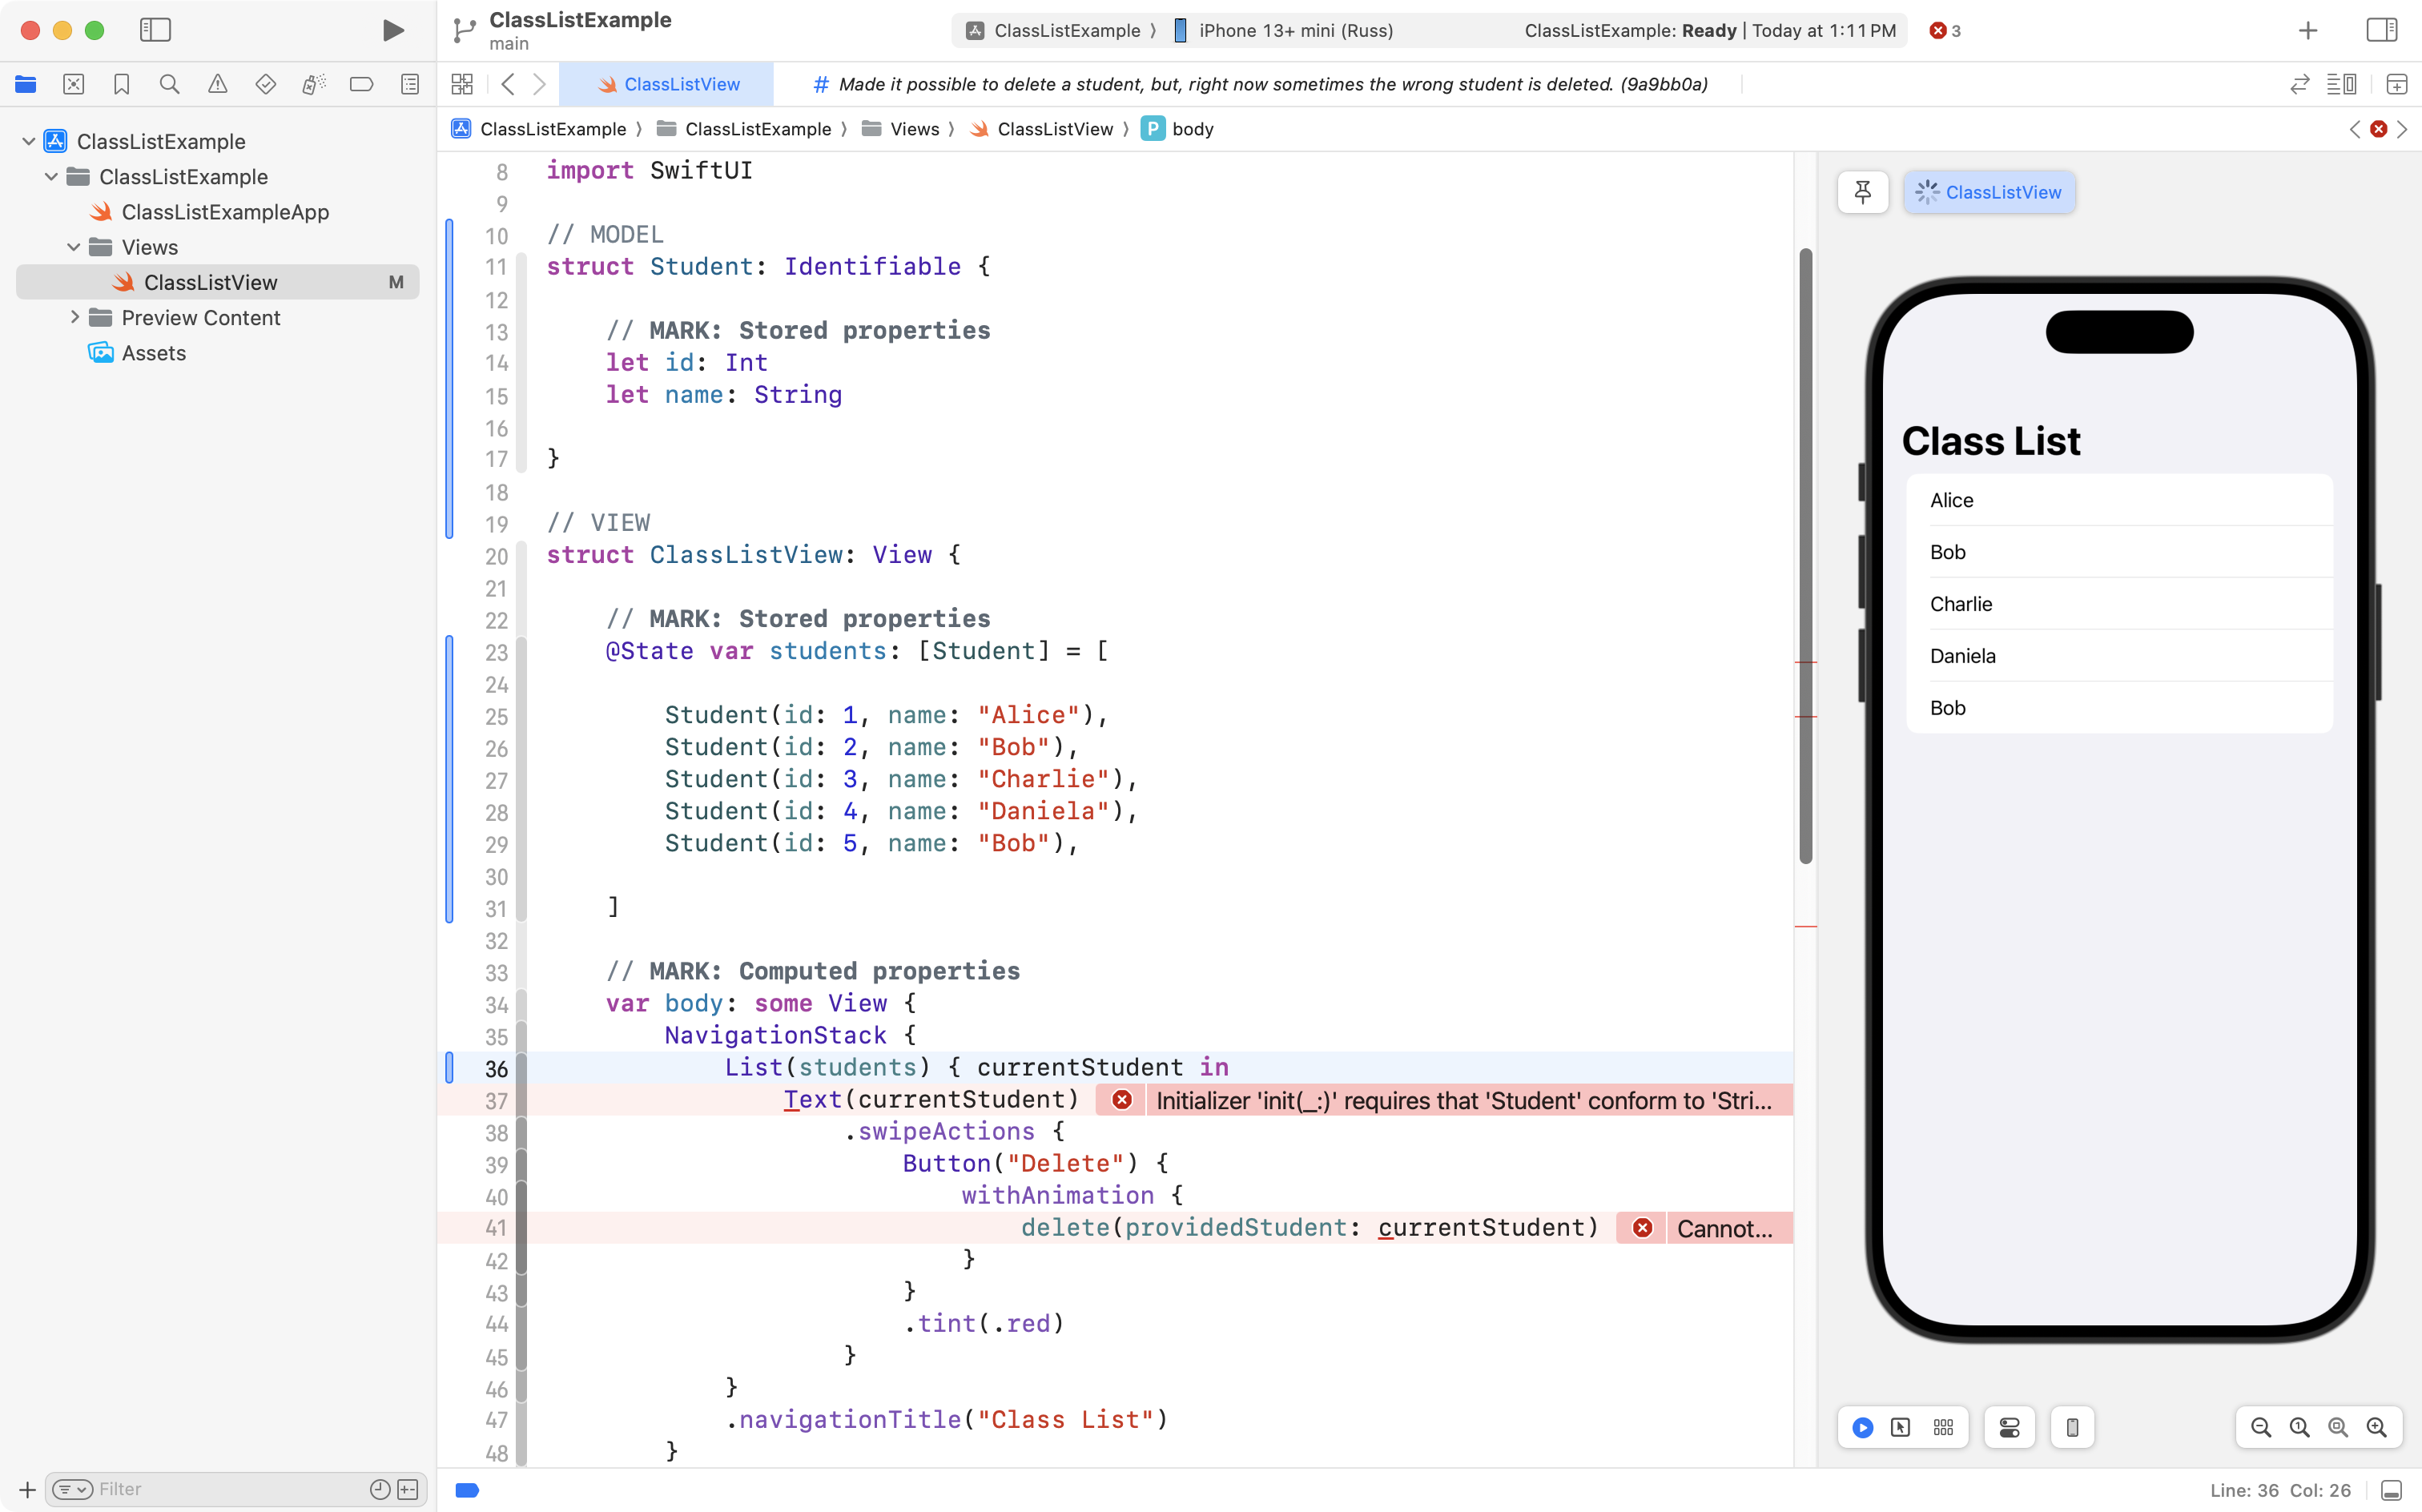Click the live preview play icon
Screen dimensions: 2422x1512
1862,1427
